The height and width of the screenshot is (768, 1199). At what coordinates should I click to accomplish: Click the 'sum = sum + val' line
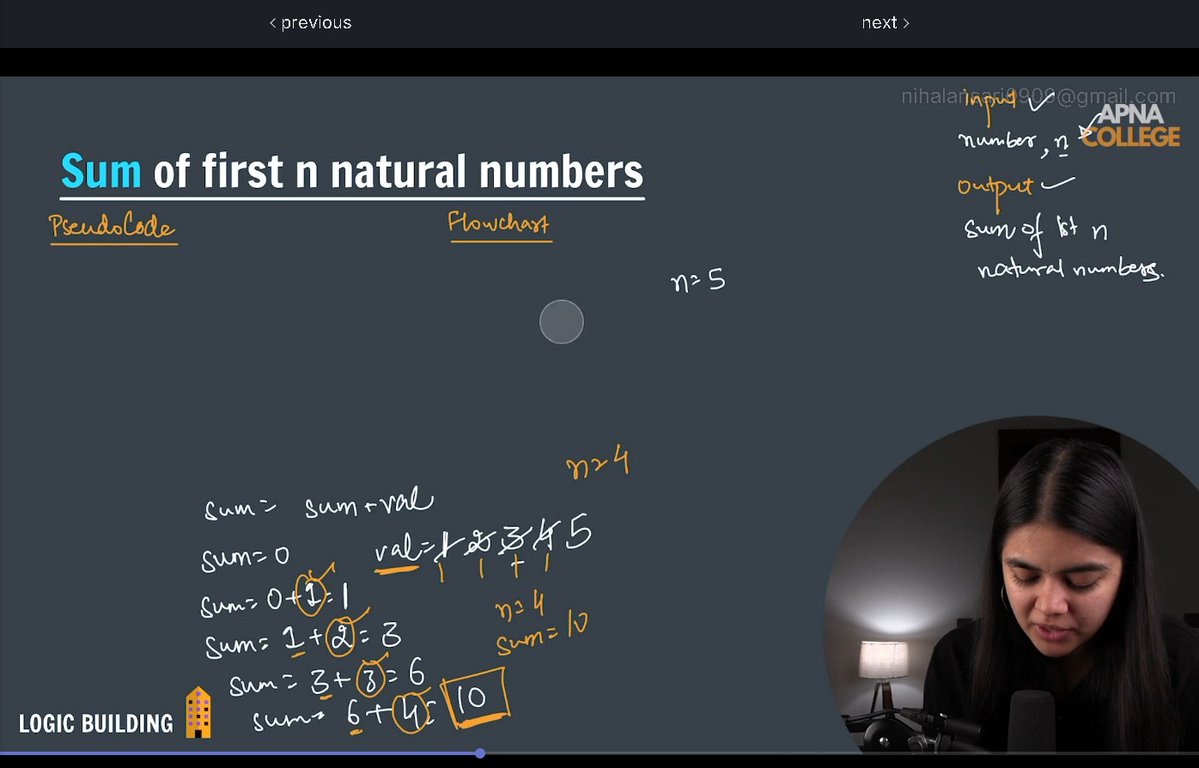(x=319, y=505)
